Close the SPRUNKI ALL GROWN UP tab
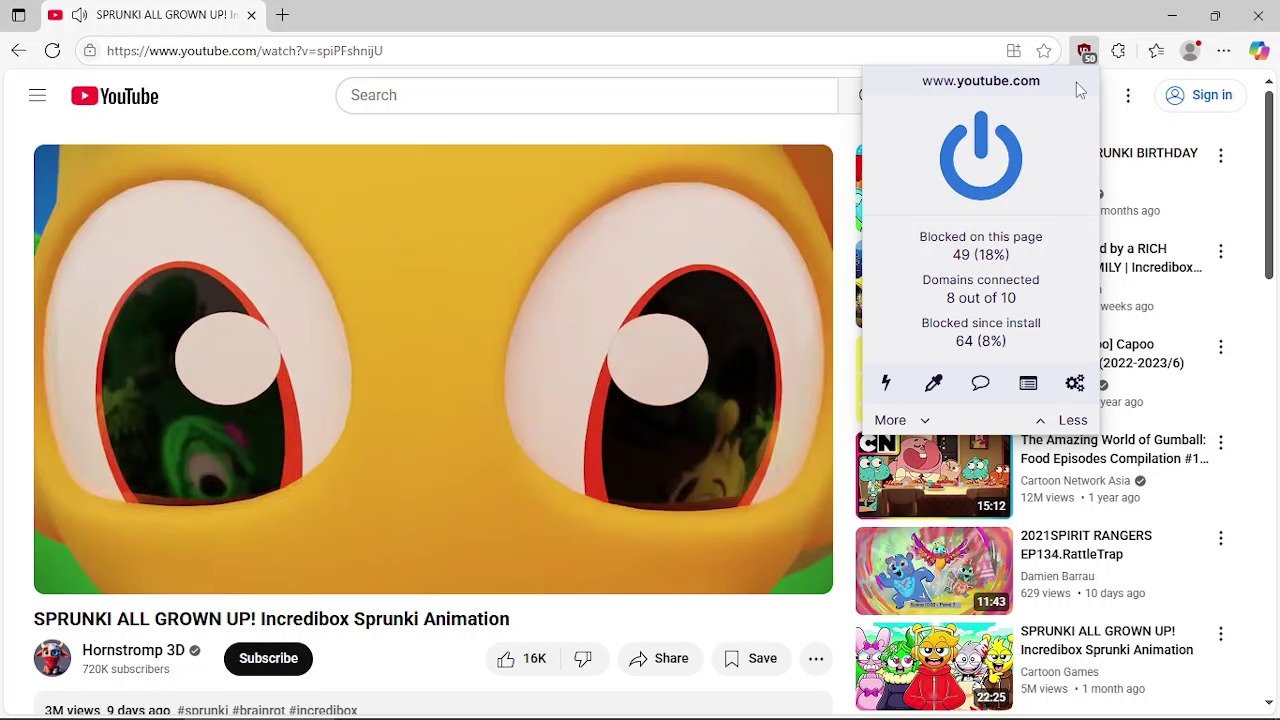The height and width of the screenshot is (720, 1280). (x=251, y=15)
